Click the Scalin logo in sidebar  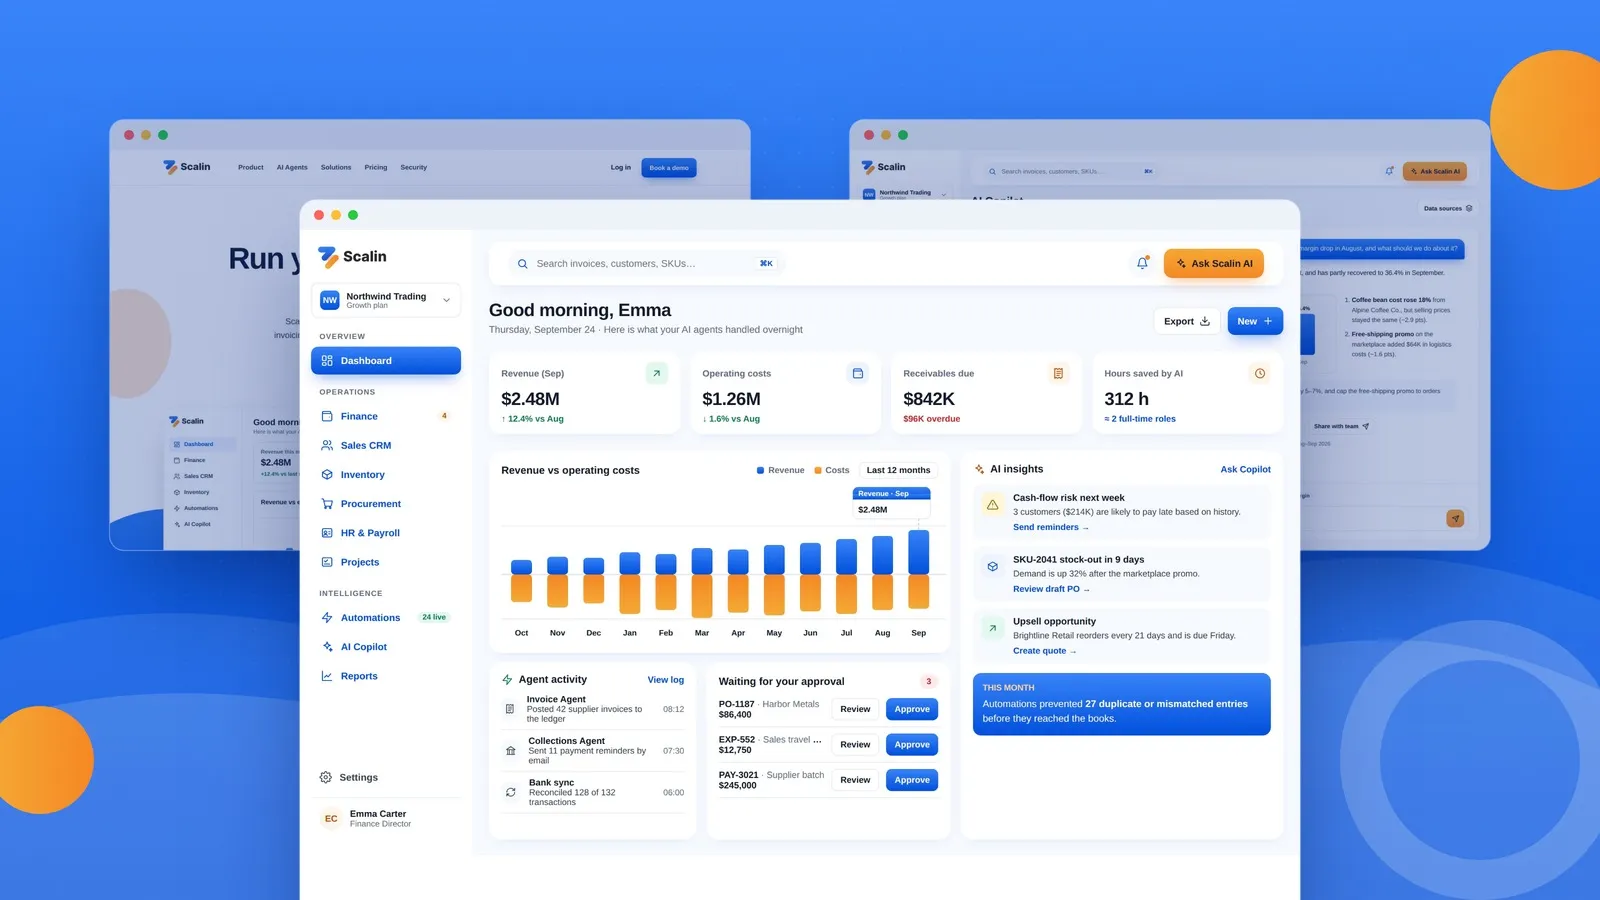point(352,257)
